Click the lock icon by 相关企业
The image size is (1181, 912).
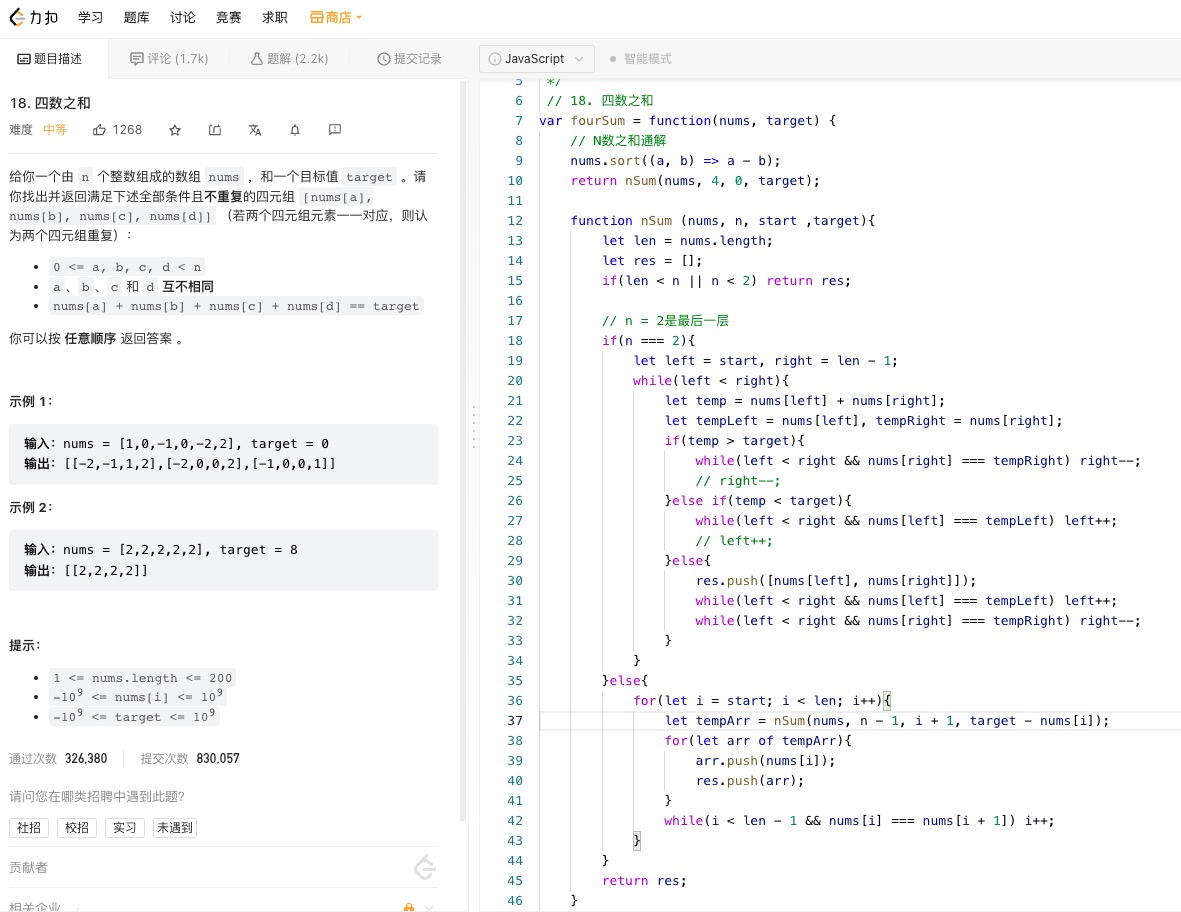tap(409, 907)
